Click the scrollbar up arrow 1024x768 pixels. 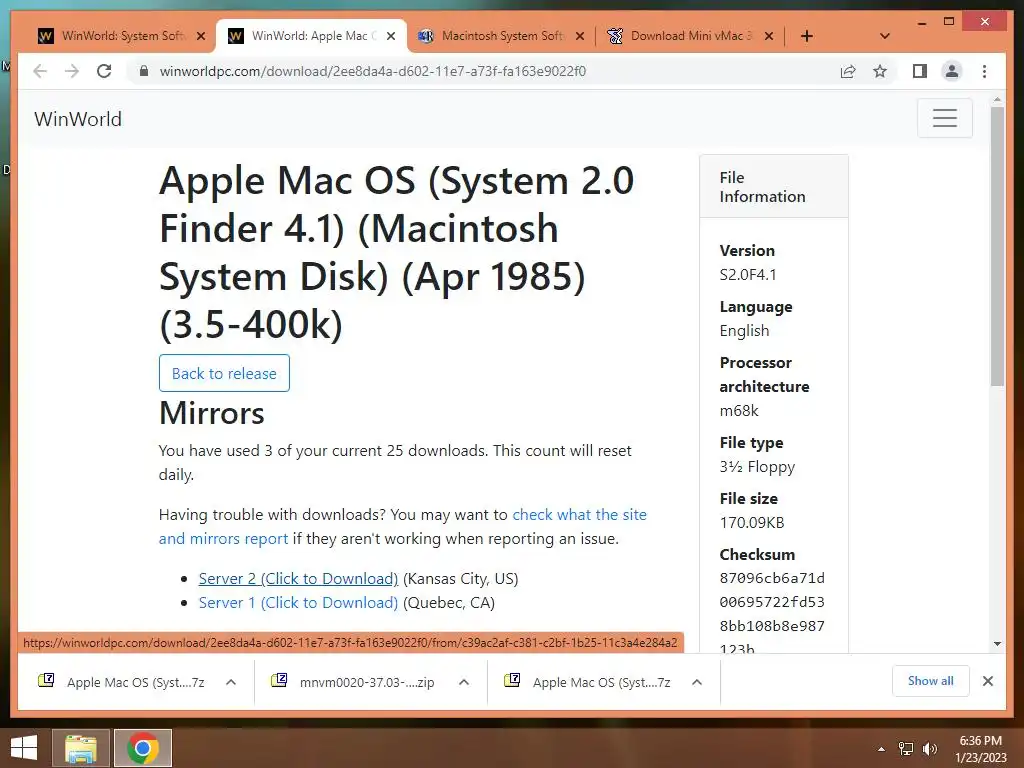point(997,100)
